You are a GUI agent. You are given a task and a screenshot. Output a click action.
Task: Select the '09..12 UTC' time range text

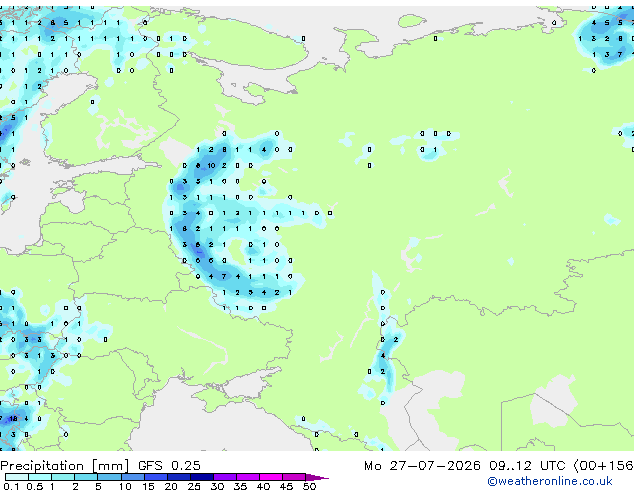click(x=527, y=466)
